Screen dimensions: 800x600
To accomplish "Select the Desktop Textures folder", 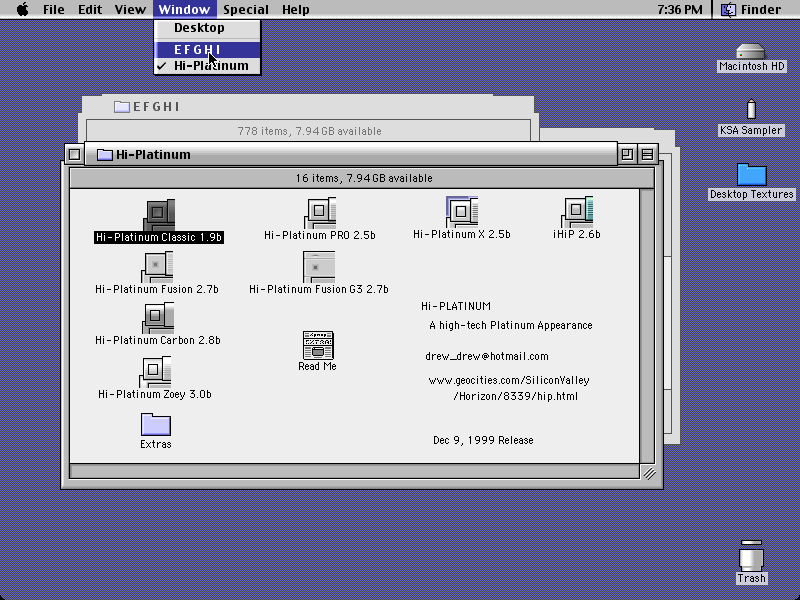I will click(752, 174).
